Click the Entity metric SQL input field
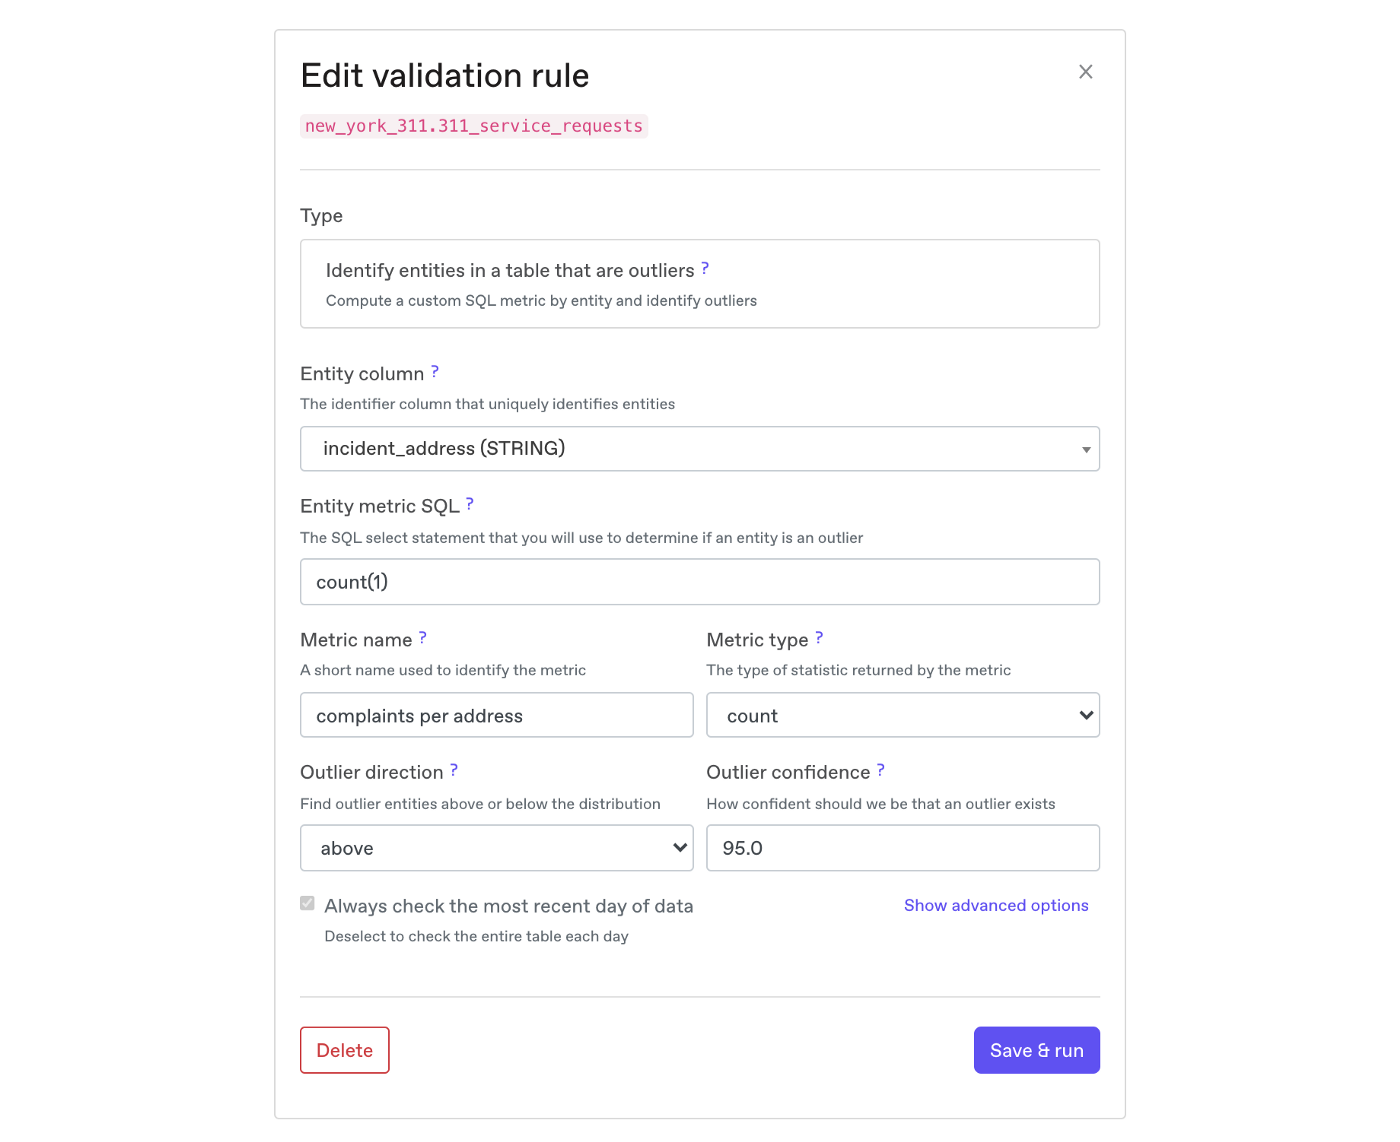This screenshot has height=1142, width=1400. (x=699, y=582)
